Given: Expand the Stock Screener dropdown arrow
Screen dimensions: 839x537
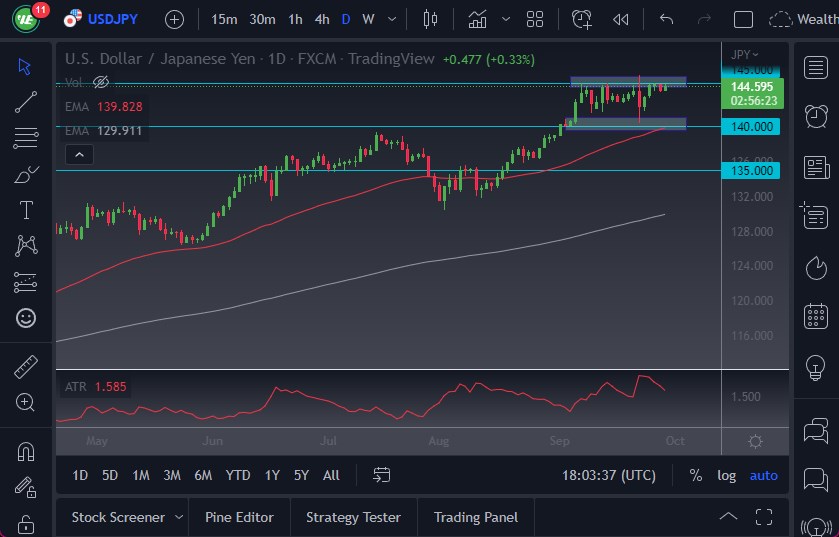Looking at the screenshot, I should click(179, 517).
